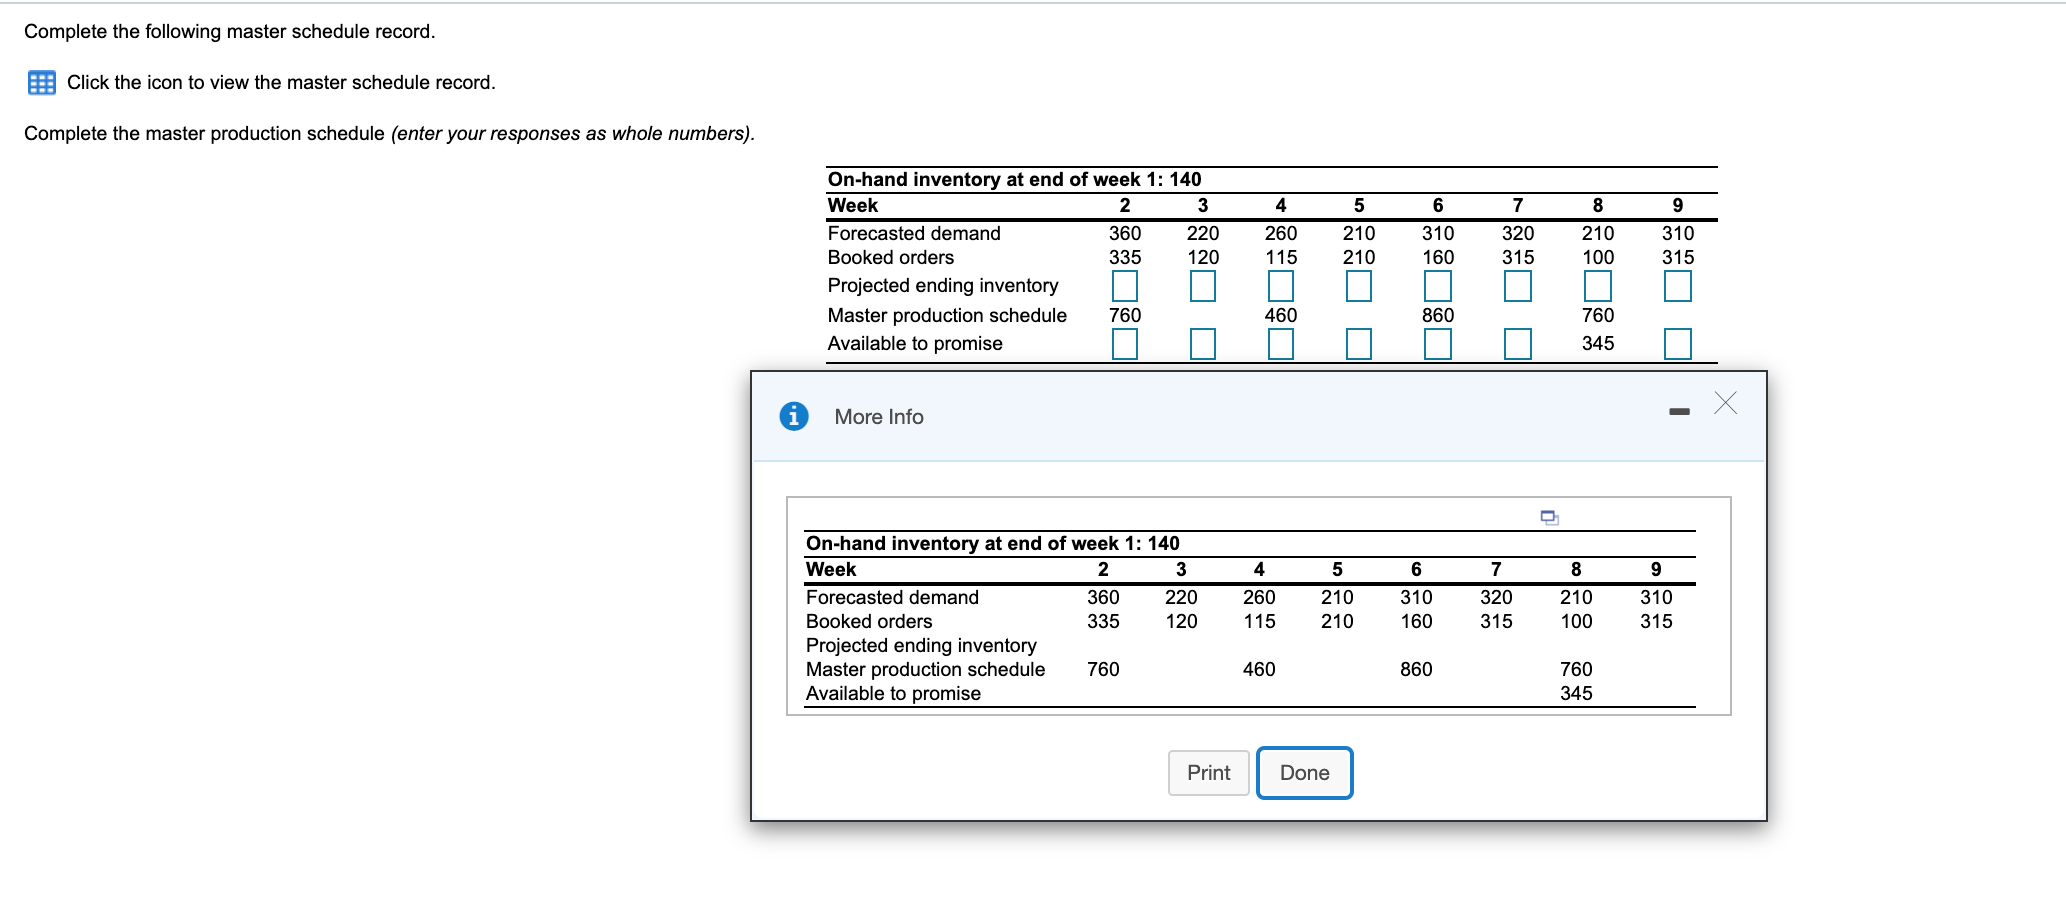
Task: Close the More Info dialog
Action: (x=1726, y=403)
